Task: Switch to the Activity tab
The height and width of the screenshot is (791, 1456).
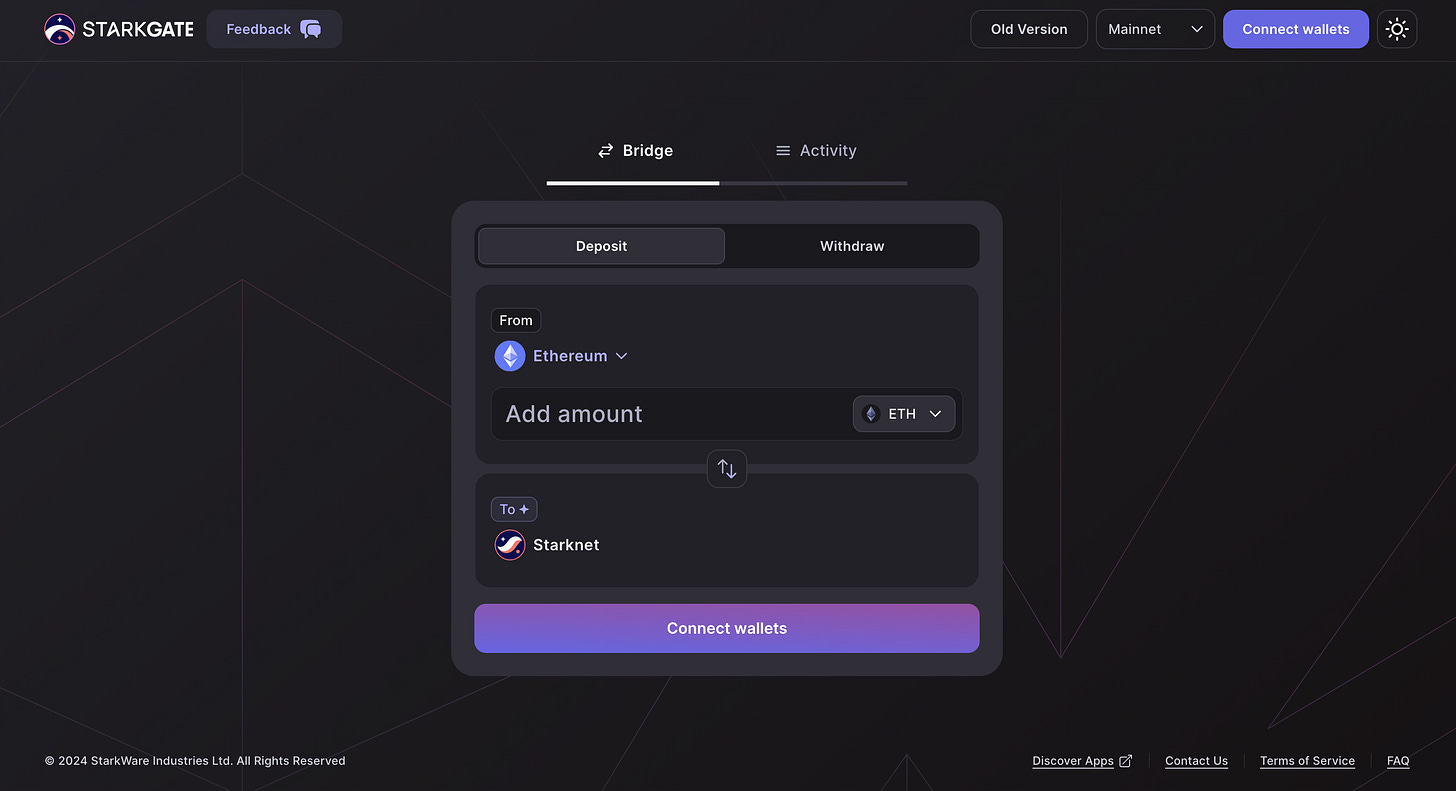Action: (816, 151)
